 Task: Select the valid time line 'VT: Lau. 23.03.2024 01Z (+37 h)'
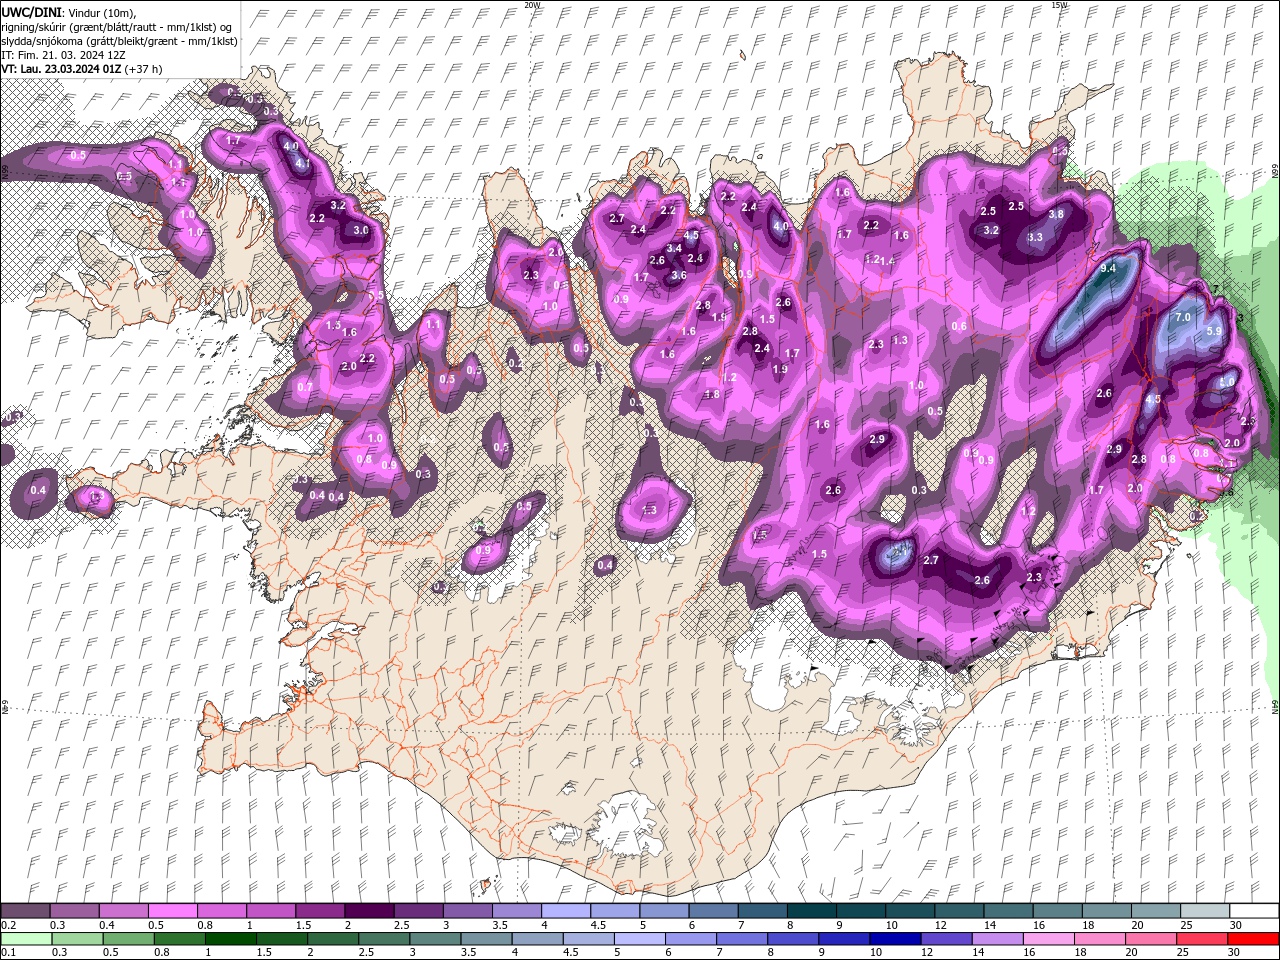point(82,69)
